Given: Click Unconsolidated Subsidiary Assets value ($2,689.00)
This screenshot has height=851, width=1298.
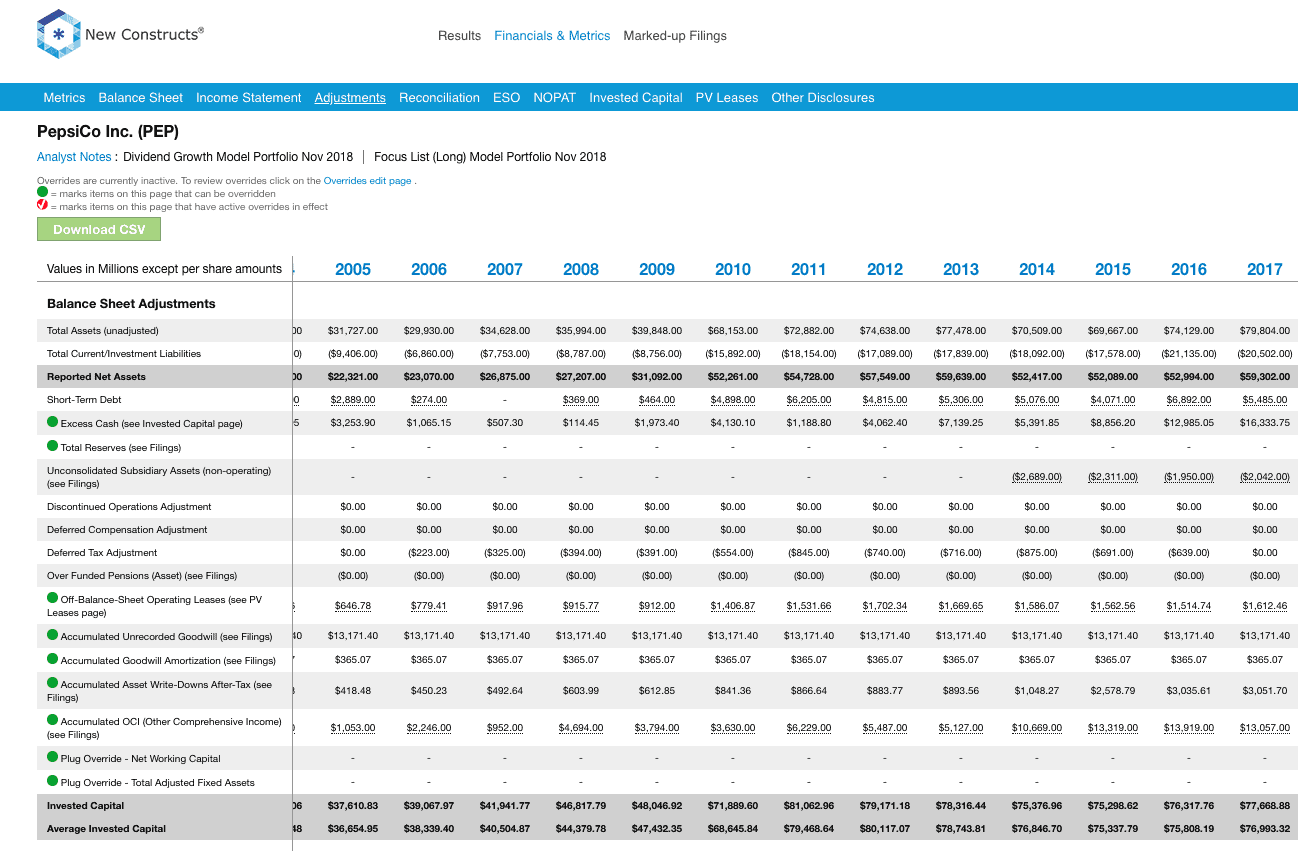Looking at the screenshot, I should tap(1037, 477).
